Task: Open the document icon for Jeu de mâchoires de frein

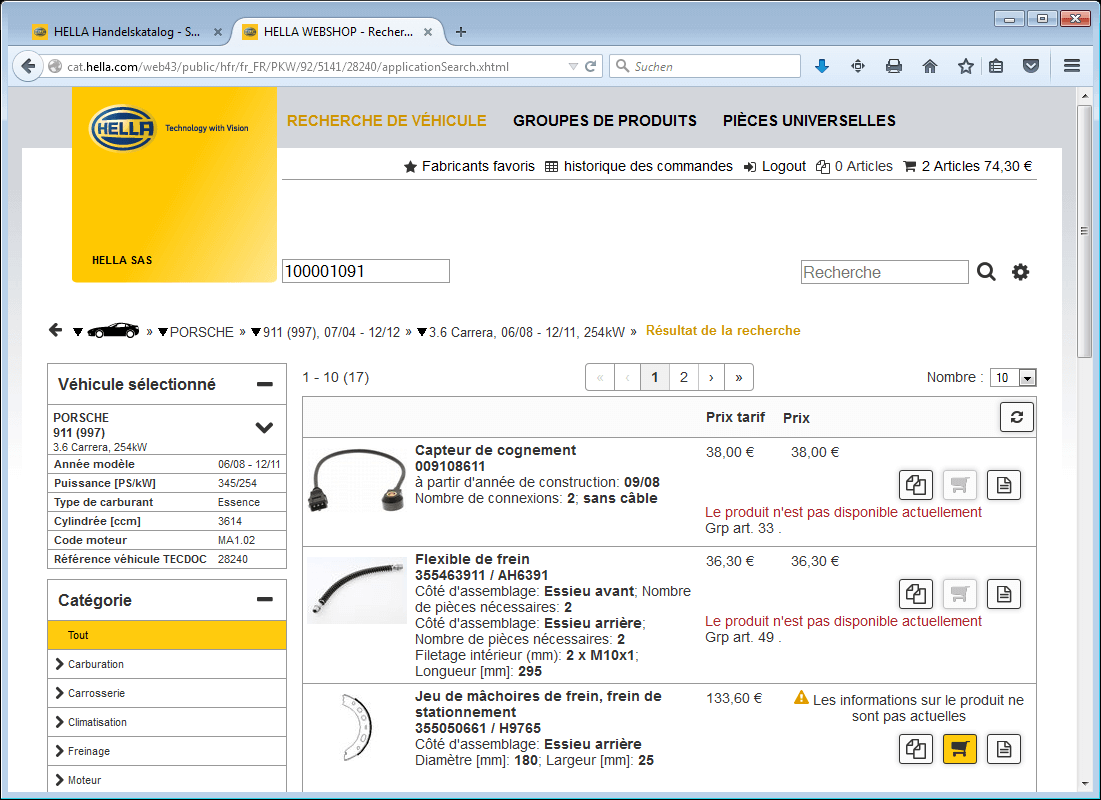Action: 1003,749
